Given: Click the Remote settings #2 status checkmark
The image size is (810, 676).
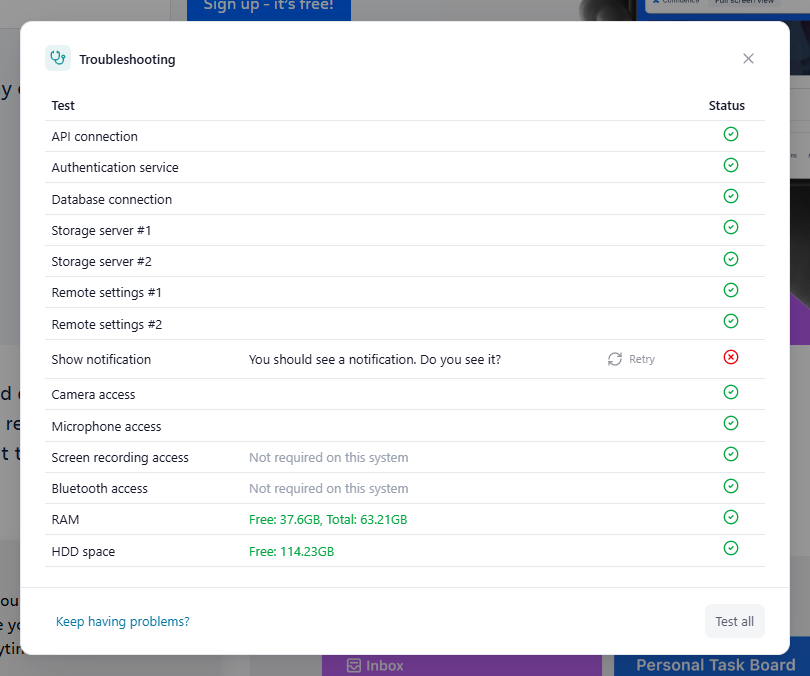Looking at the screenshot, I should pyautogui.click(x=730, y=321).
